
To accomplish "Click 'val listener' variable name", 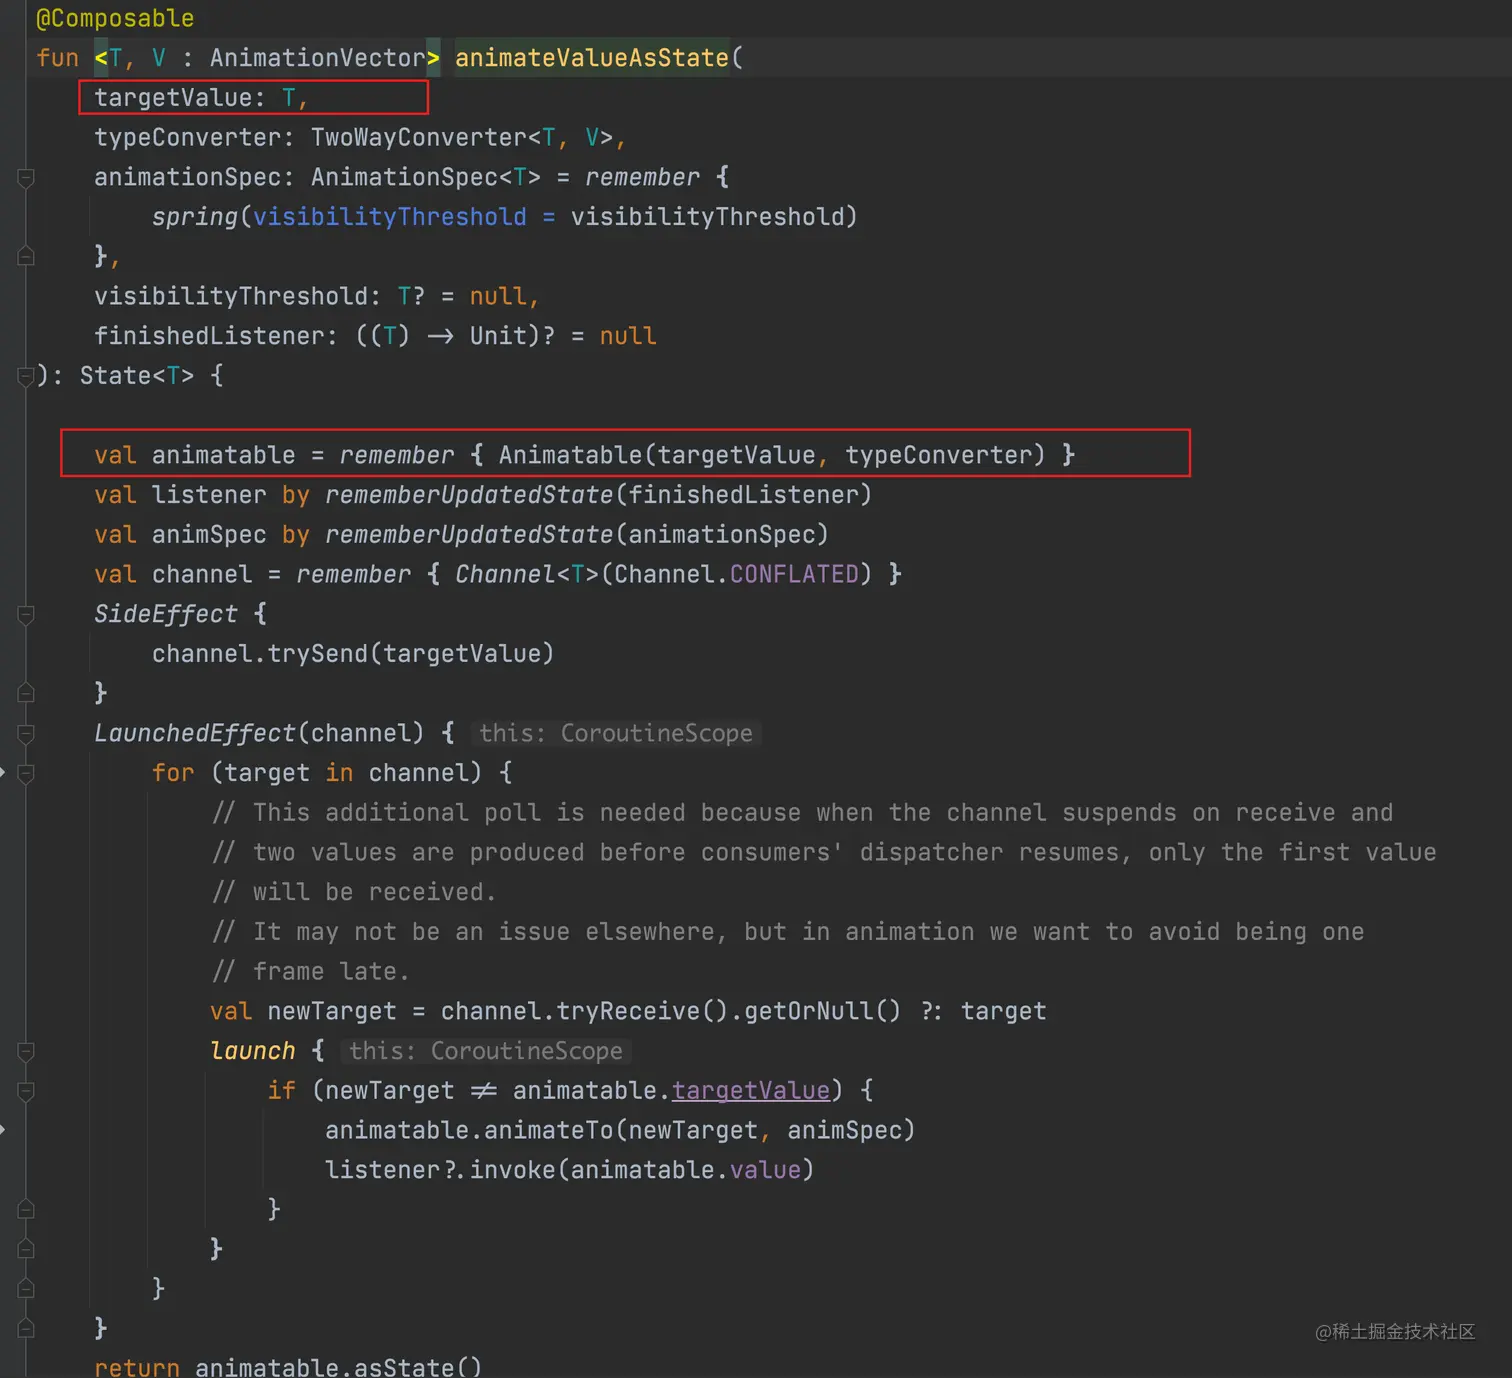I will tap(209, 494).
